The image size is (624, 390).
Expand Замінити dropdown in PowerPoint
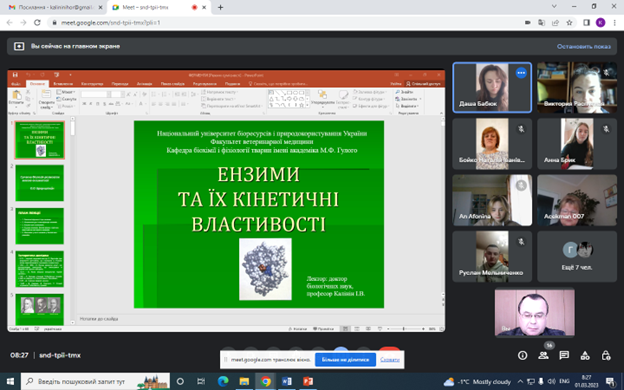pyautogui.click(x=408, y=99)
